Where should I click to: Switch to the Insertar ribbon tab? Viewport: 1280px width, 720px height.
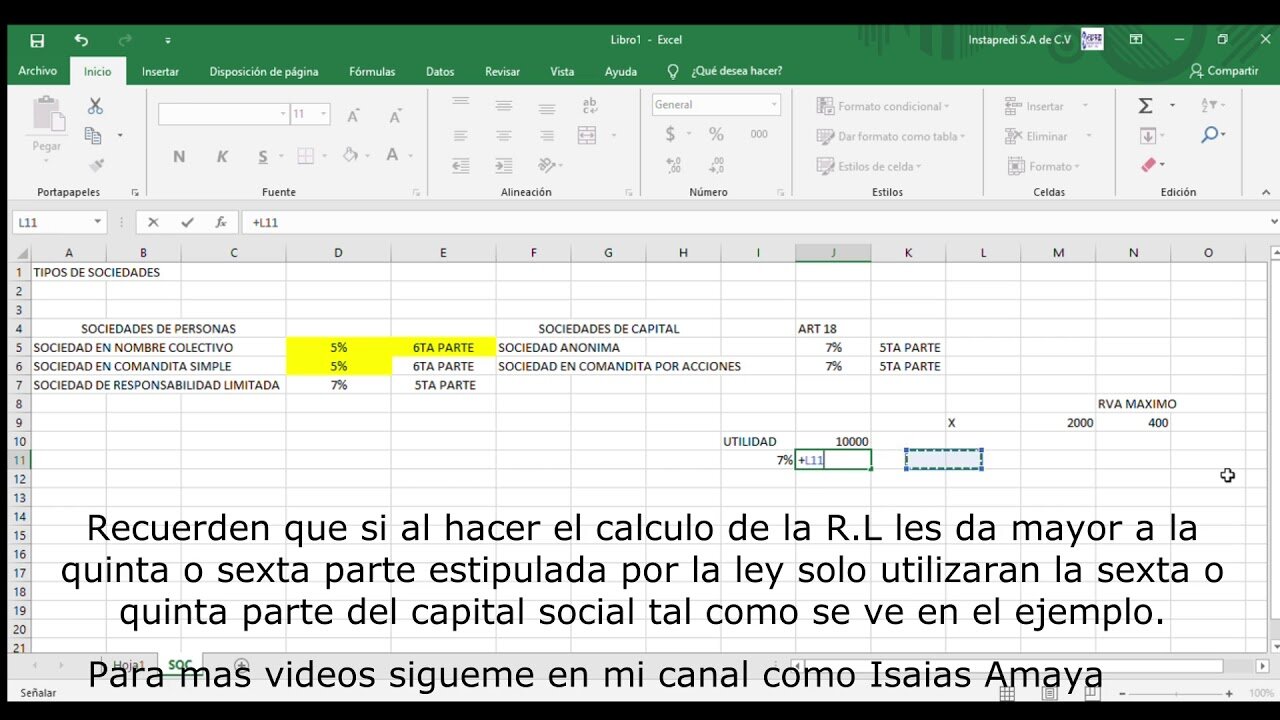(160, 71)
